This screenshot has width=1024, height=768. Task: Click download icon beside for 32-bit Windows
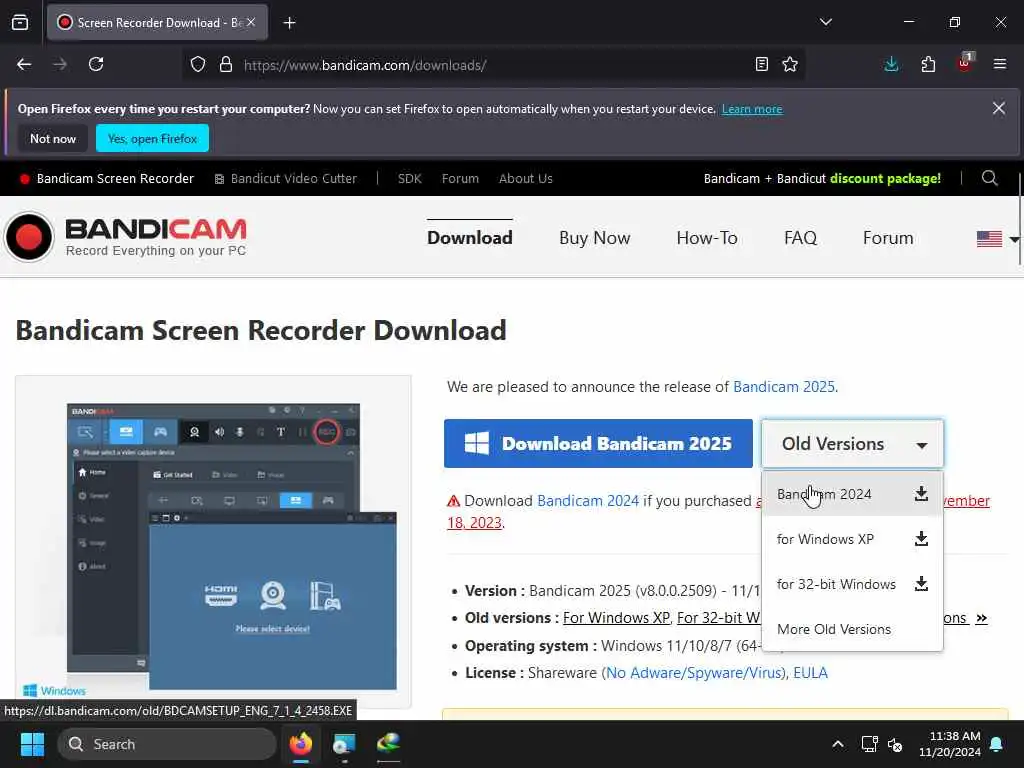[921, 584]
